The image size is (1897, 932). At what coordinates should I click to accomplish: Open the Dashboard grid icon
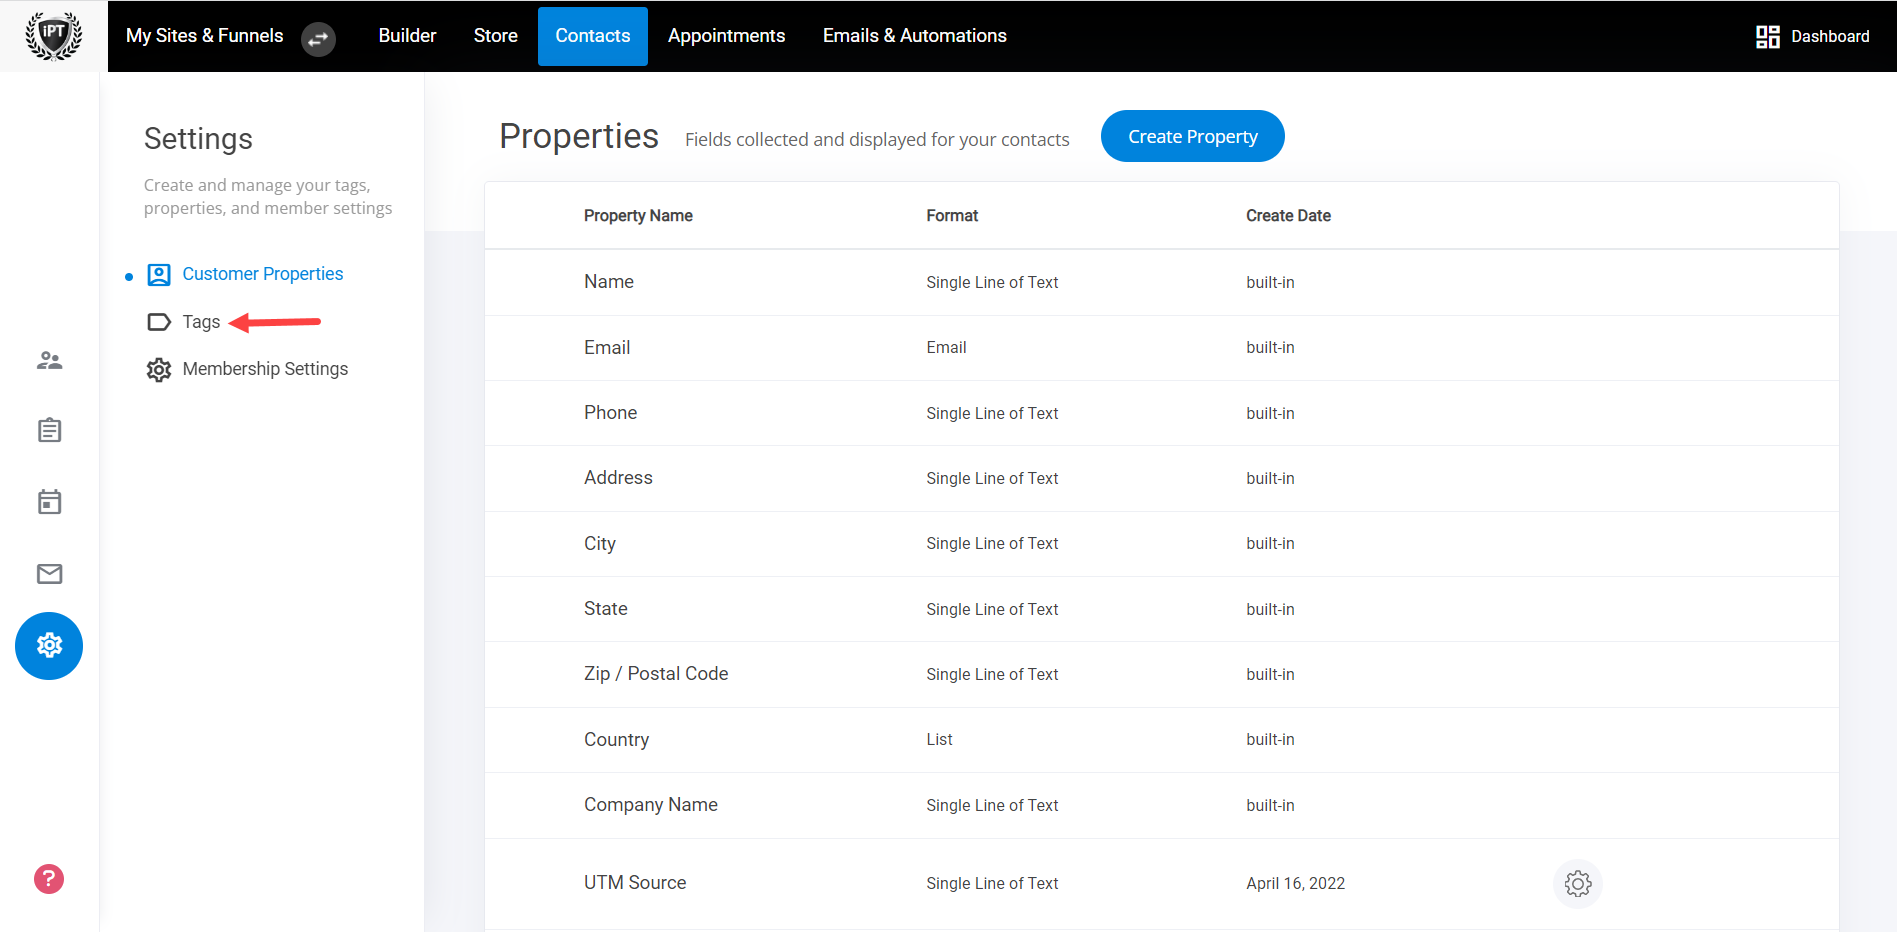click(1767, 36)
